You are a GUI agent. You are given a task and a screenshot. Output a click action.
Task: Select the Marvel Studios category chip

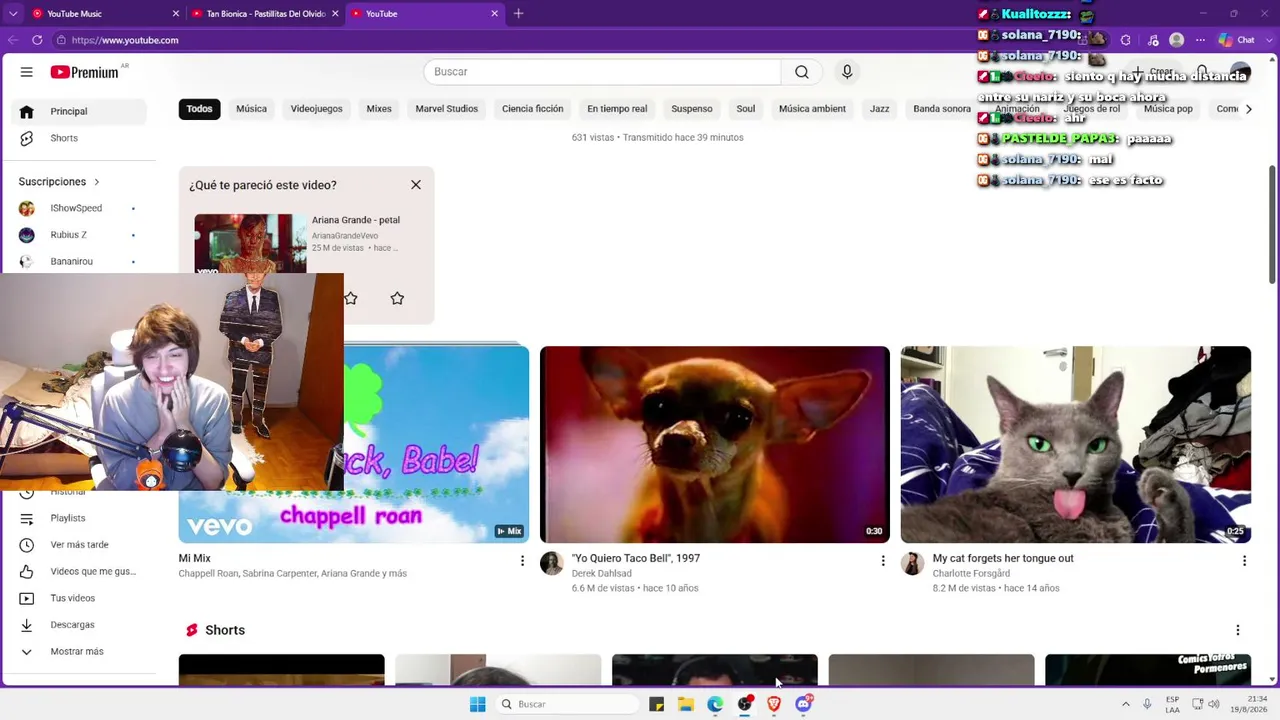point(447,109)
